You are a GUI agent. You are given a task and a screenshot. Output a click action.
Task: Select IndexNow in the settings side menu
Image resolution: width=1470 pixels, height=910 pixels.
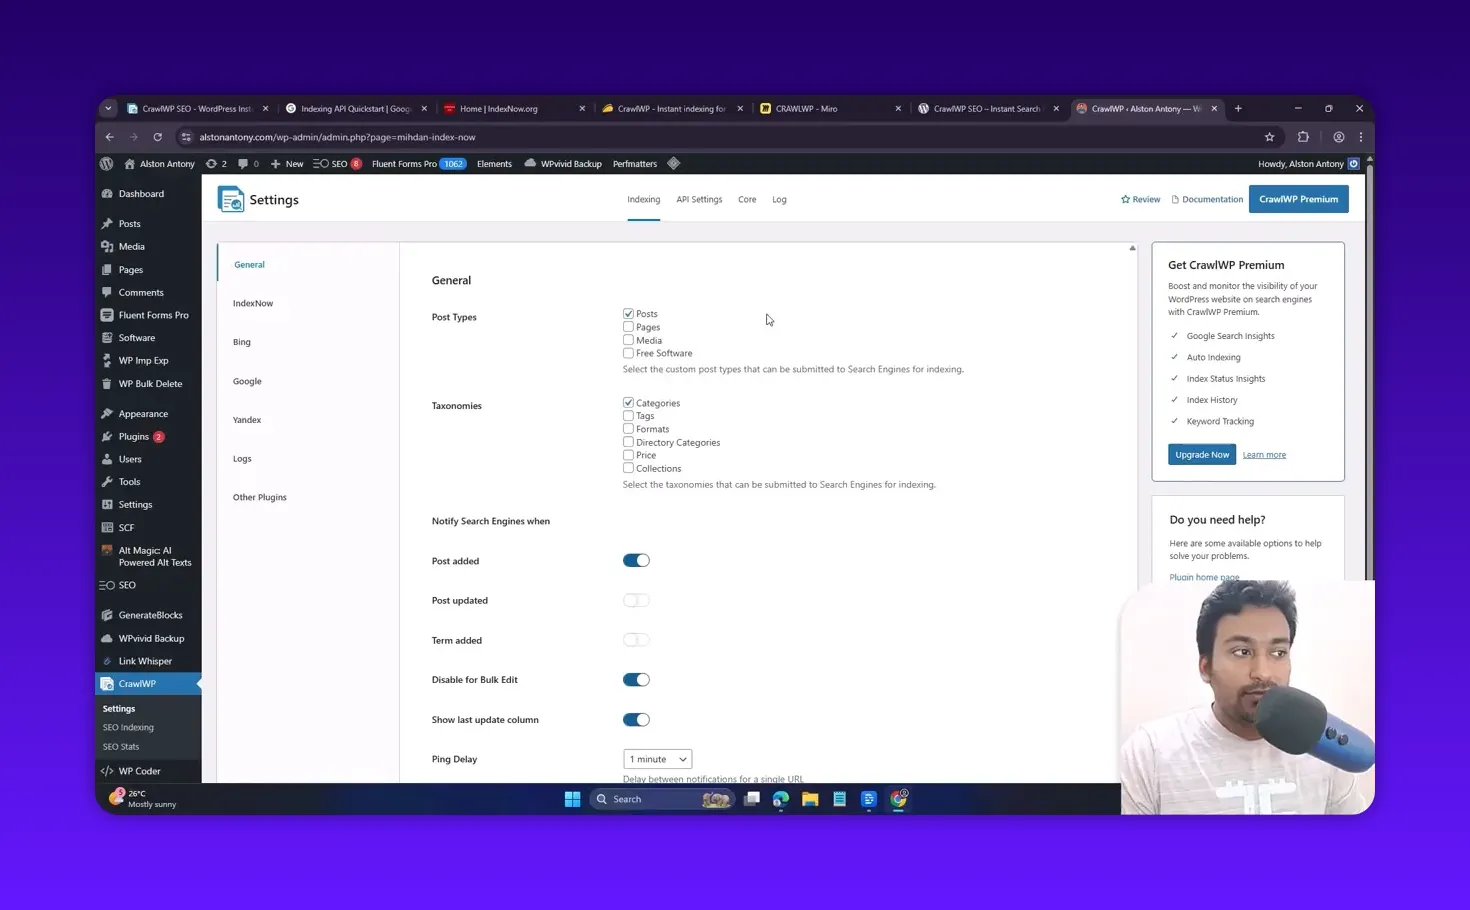253,304
